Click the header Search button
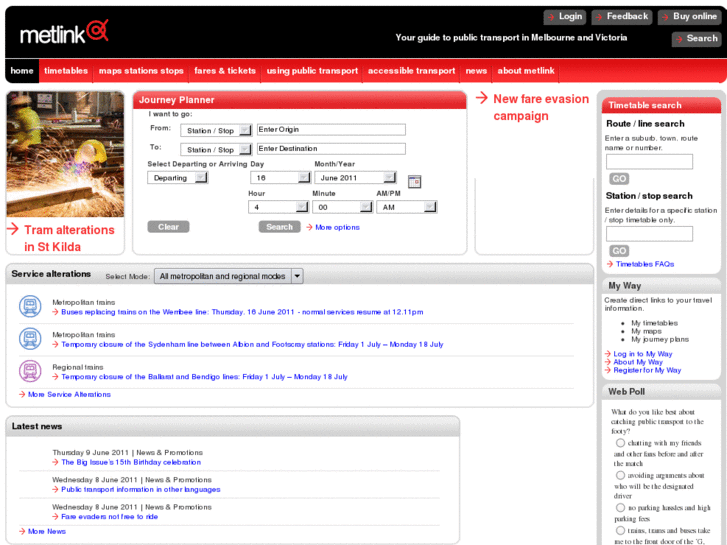The image size is (727, 545). [x=696, y=38]
